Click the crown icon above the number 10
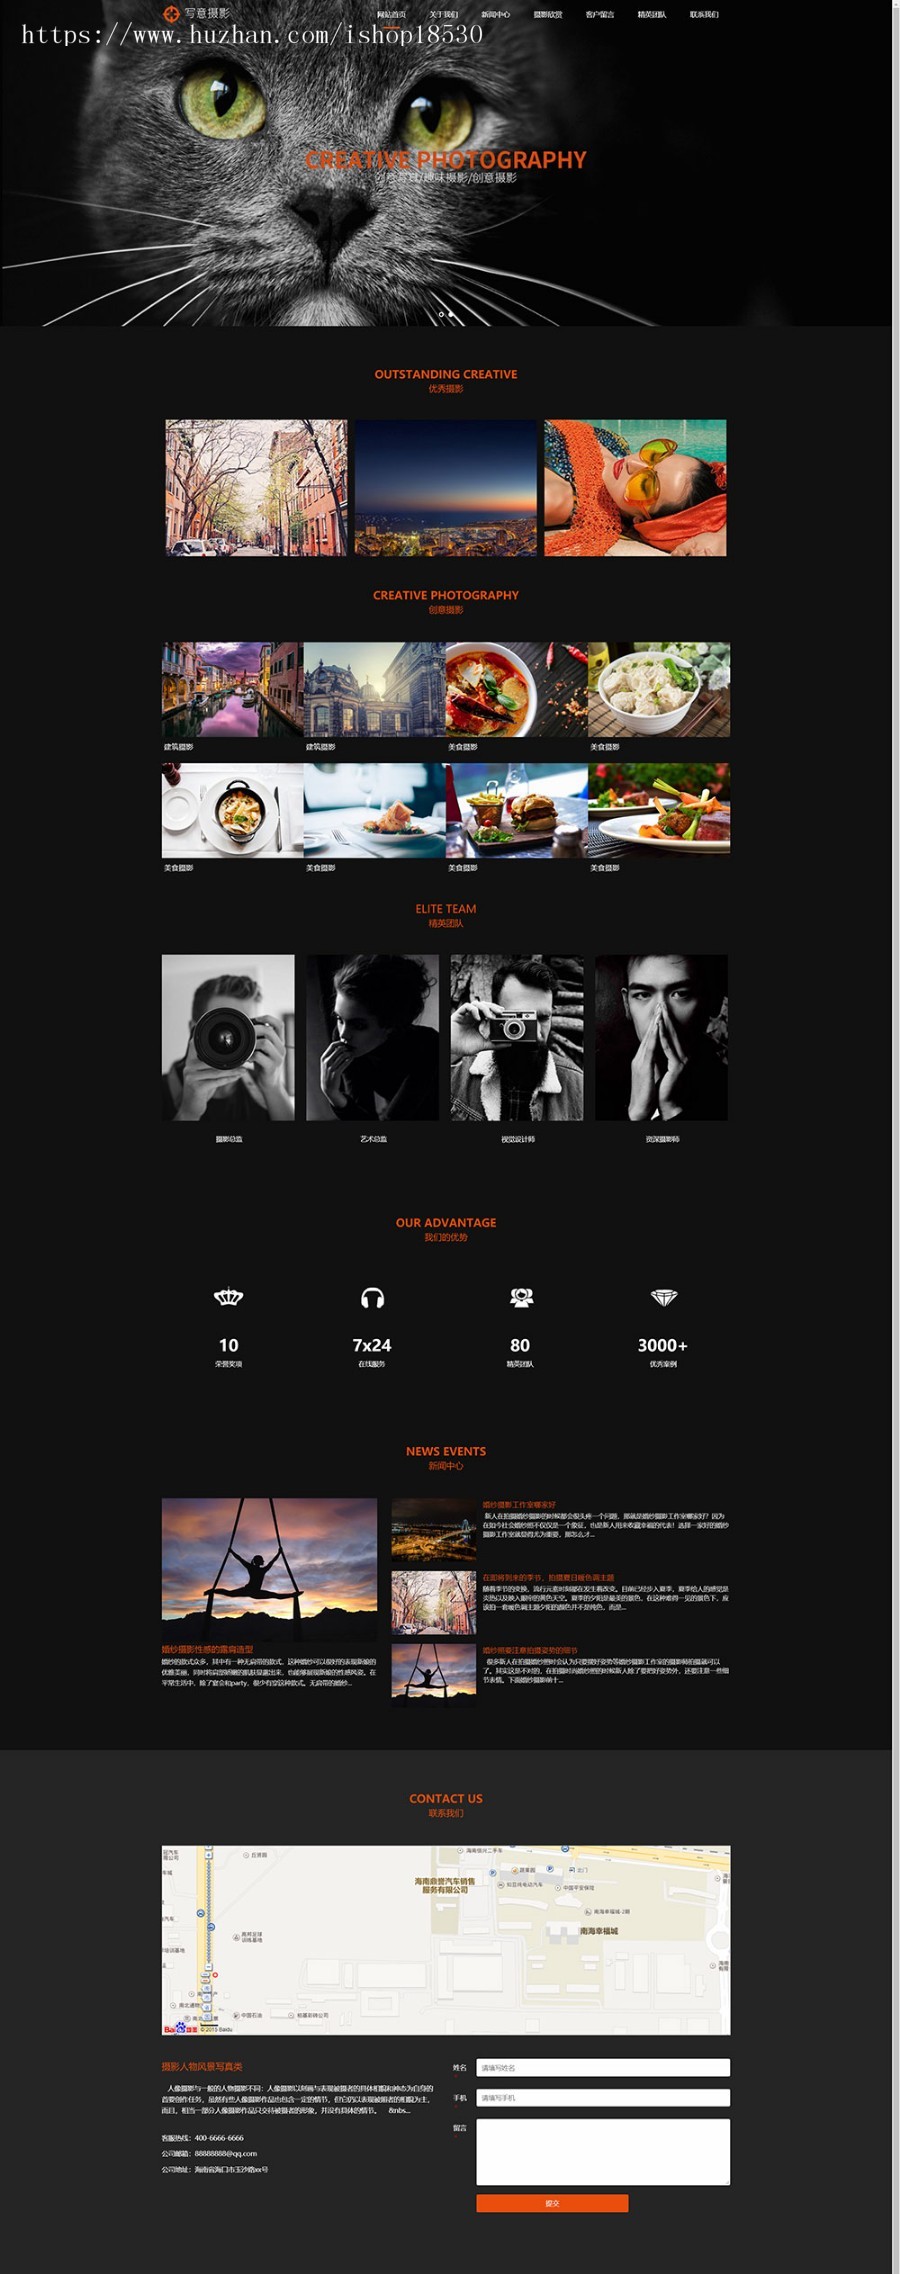Image resolution: width=900 pixels, height=2274 pixels. point(229,1297)
